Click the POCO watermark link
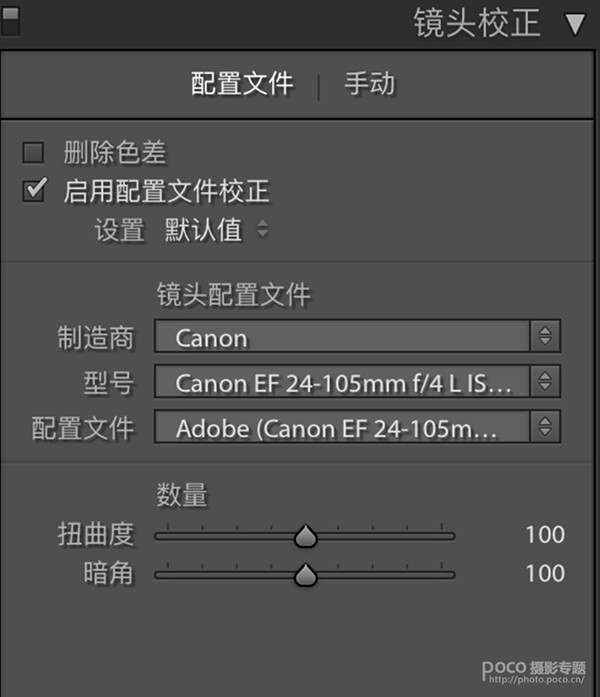 click(x=534, y=672)
